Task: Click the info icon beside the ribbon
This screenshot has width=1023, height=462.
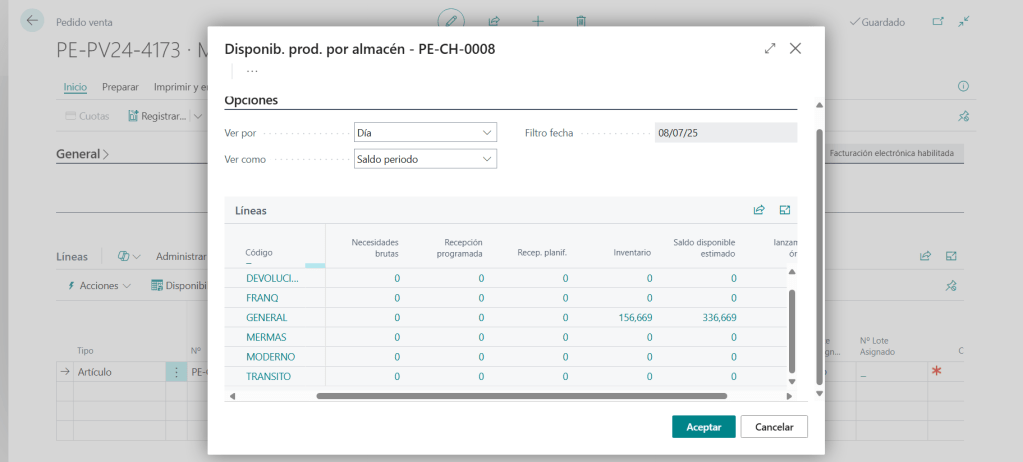Action: [964, 87]
